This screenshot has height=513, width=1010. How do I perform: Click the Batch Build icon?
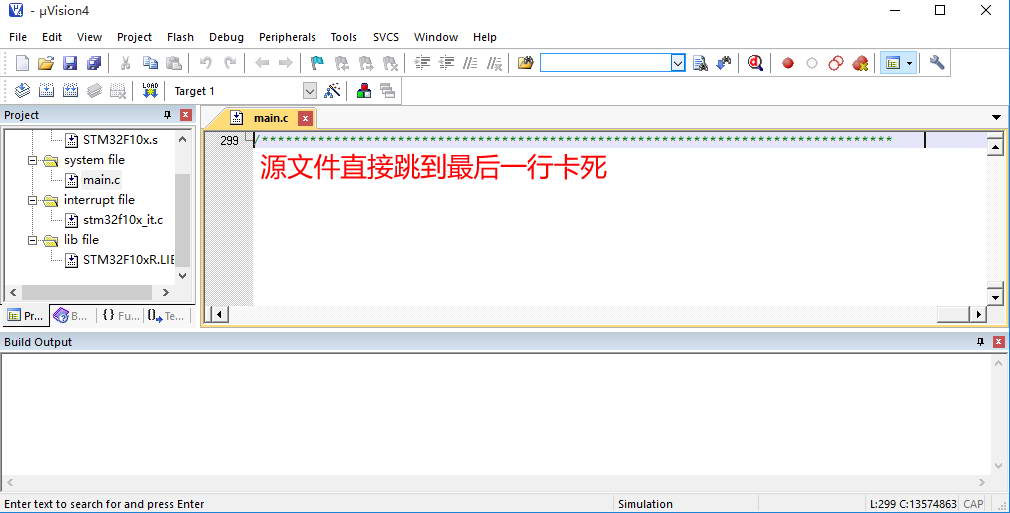tap(94, 91)
